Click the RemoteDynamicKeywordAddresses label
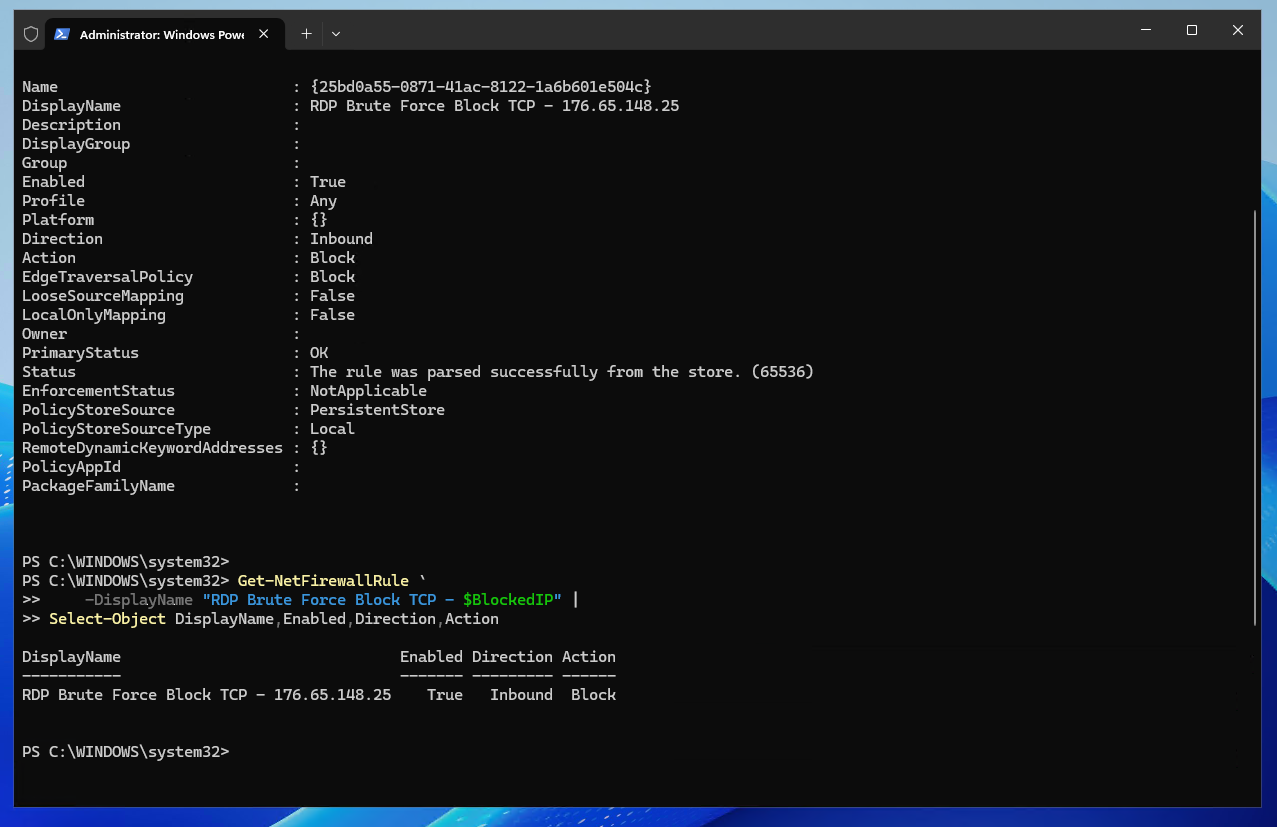The image size is (1277, 827). point(152,448)
